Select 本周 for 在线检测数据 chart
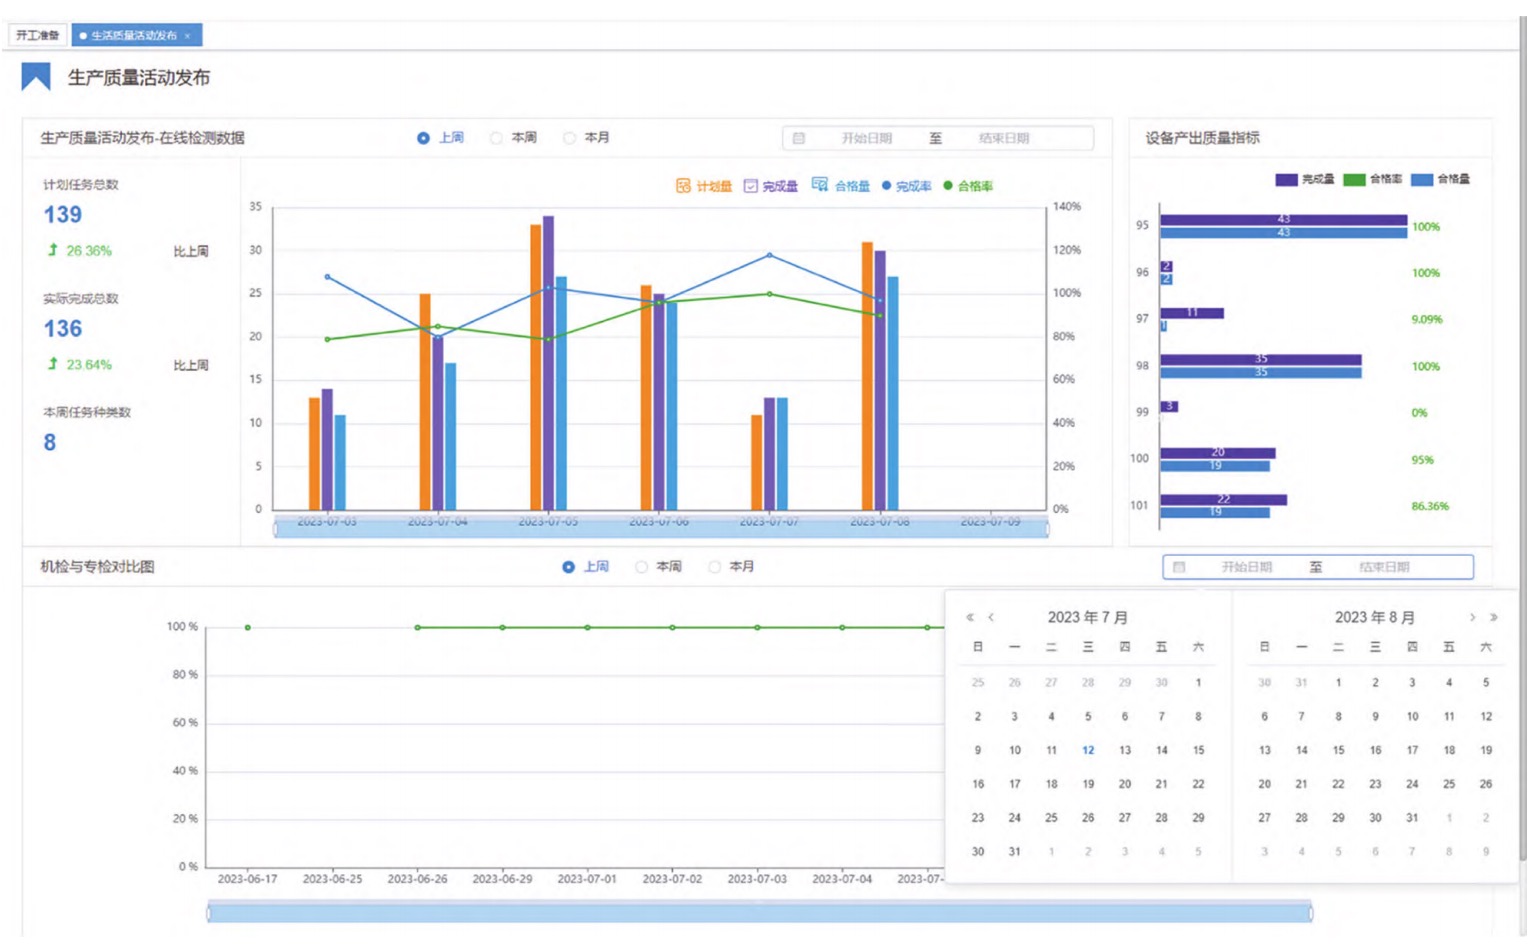This screenshot has width=1538, height=948. [496, 138]
